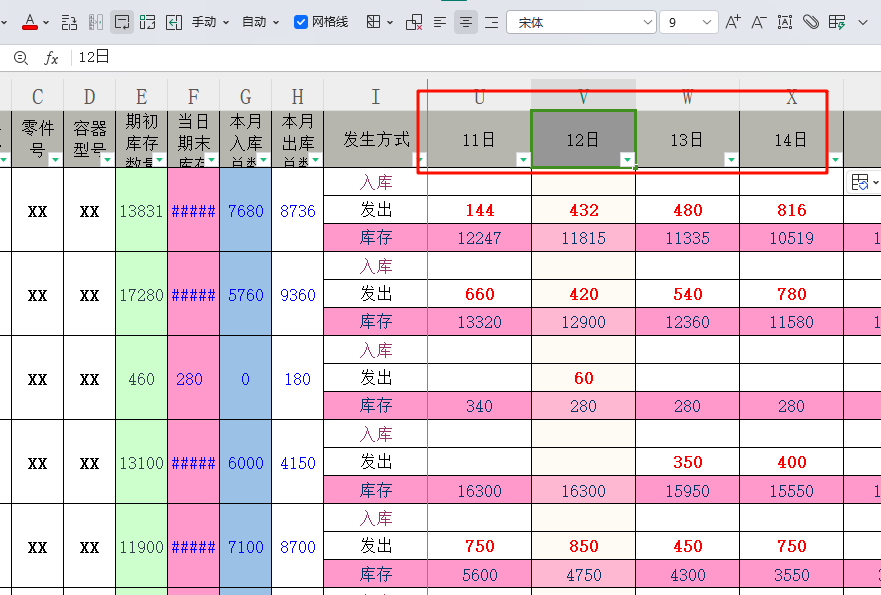This screenshot has height=595, width=881.
Task: Click the greyed column split icon
Action: tap(96, 22)
